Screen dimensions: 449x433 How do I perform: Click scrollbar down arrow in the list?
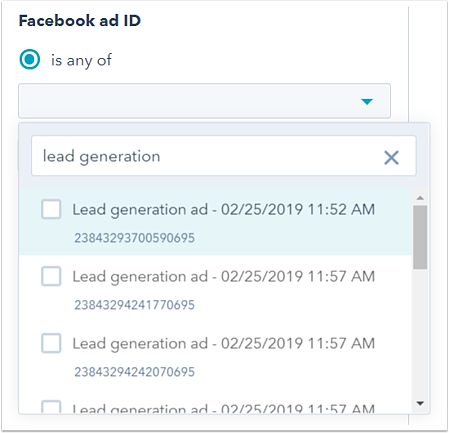[x=420, y=404]
